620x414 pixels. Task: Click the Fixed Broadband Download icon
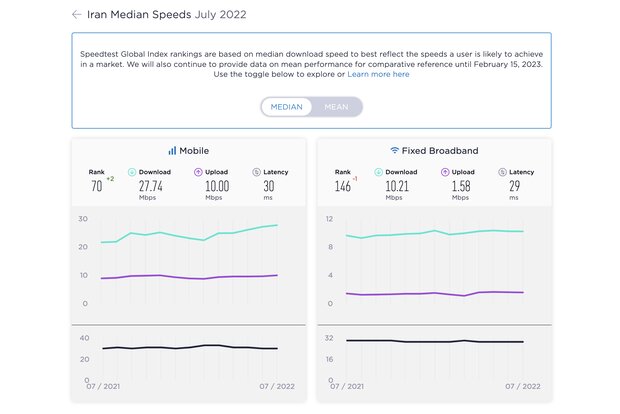click(x=380, y=172)
